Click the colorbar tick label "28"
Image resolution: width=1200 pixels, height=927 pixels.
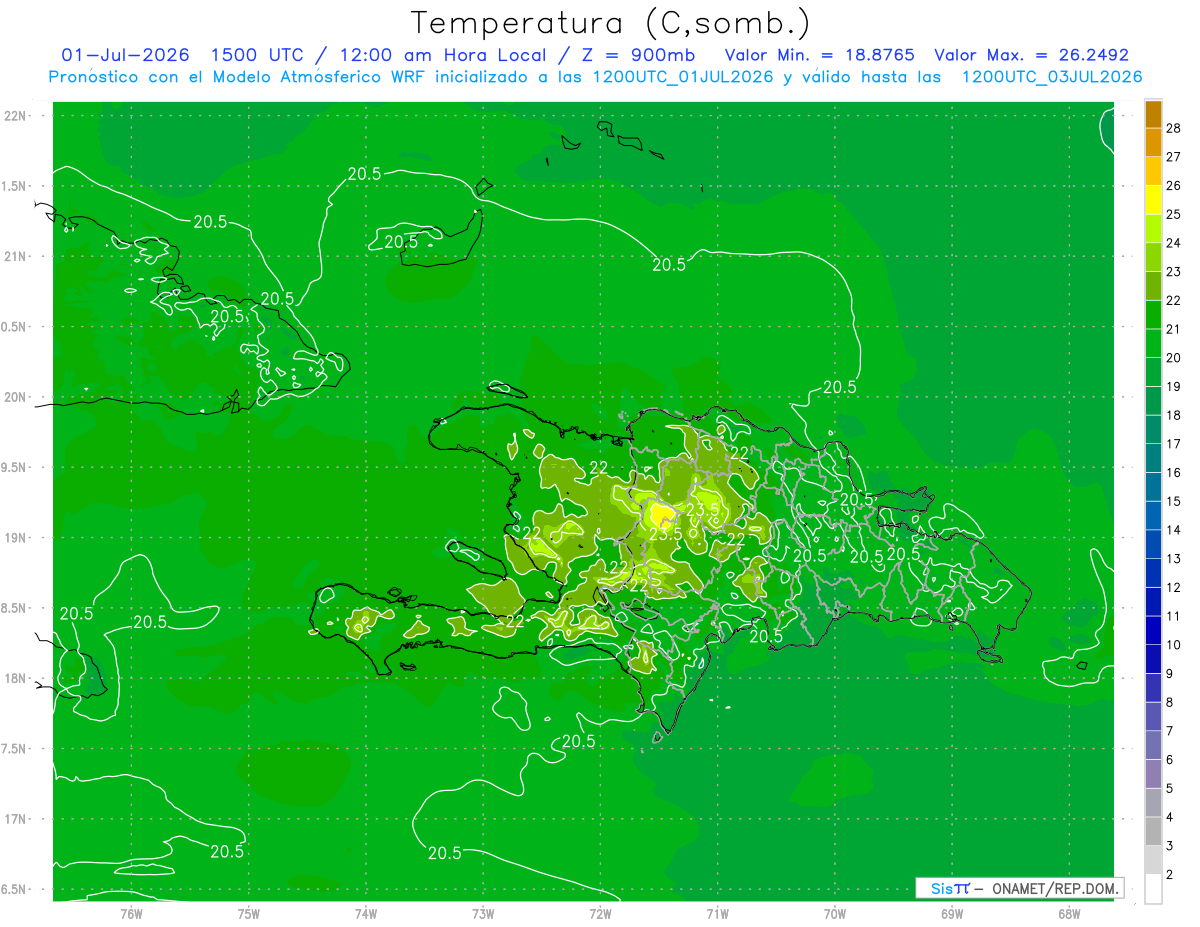tap(1174, 128)
